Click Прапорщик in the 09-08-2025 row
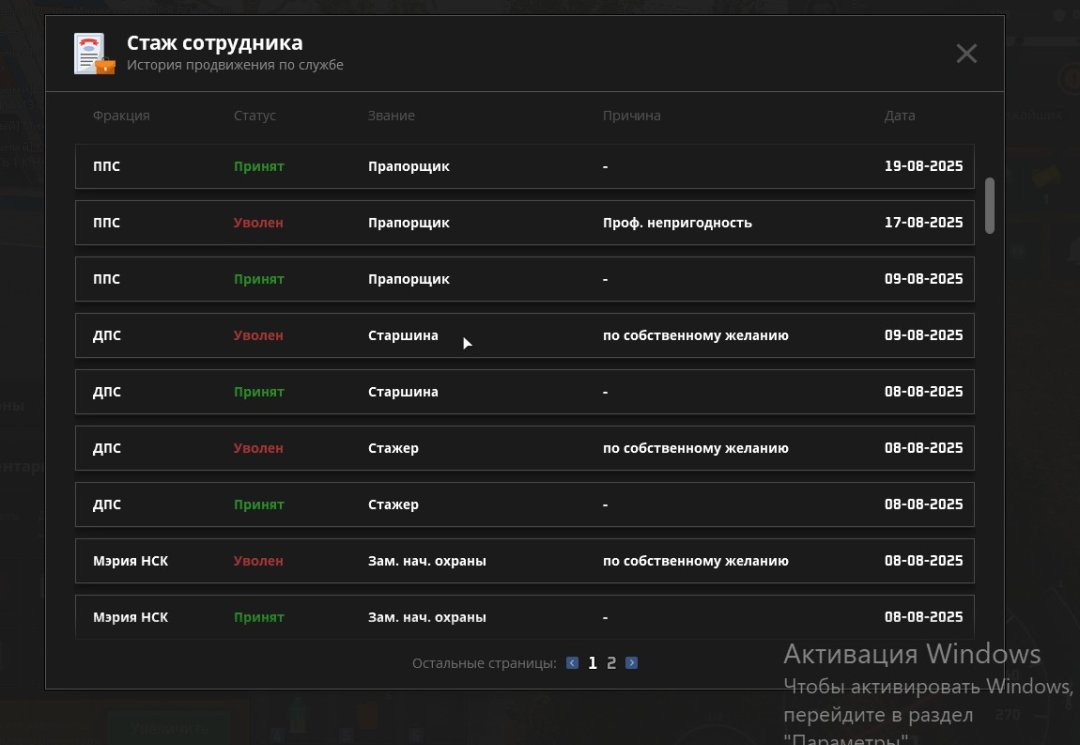This screenshot has height=745, width=1080. (x=408, y=279)
